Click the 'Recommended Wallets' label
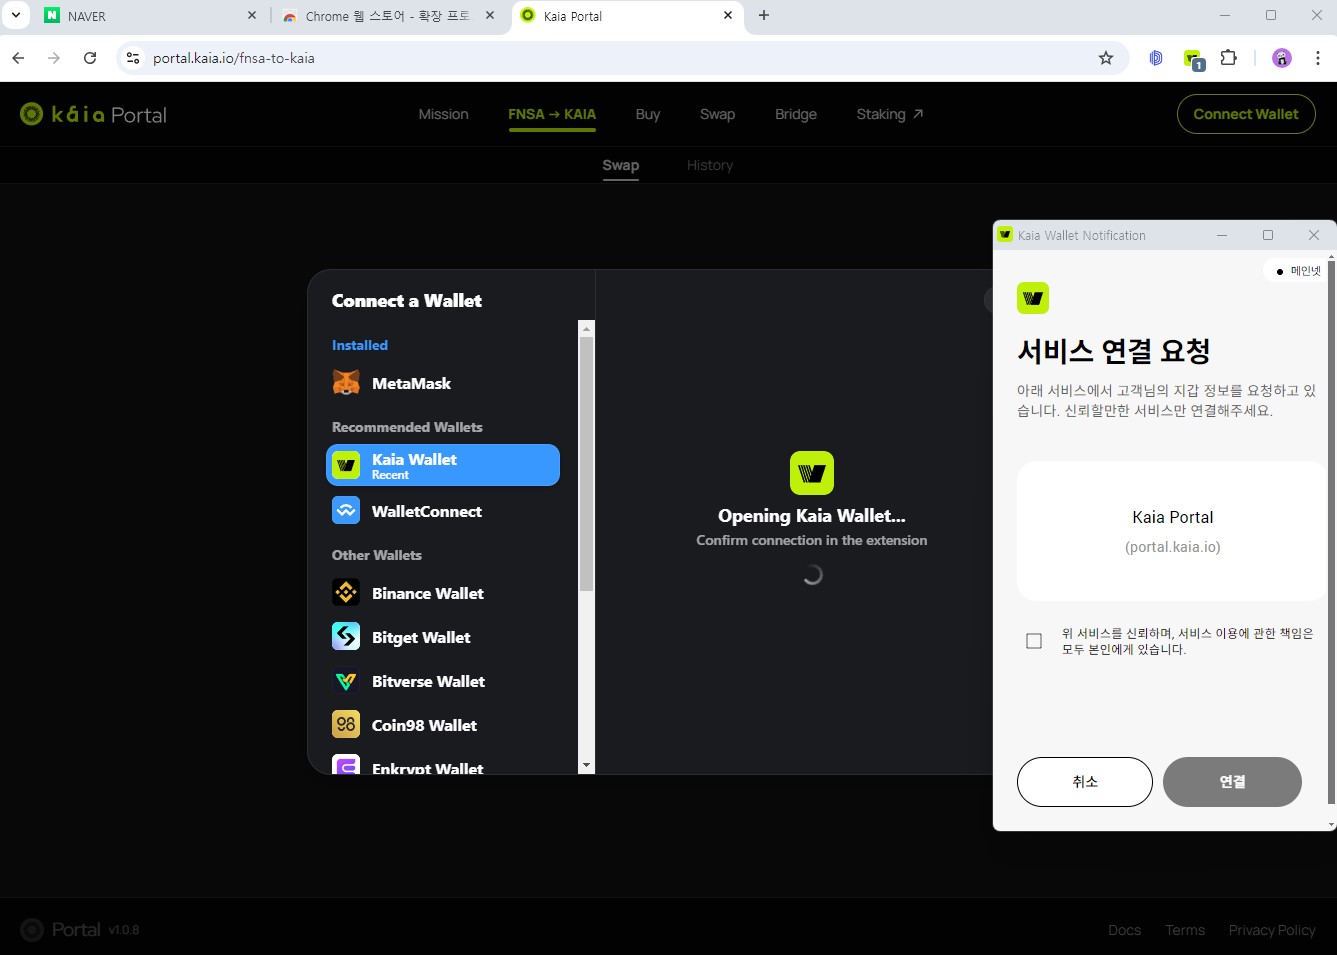The image size is (1337, 955). coord(407,427)
